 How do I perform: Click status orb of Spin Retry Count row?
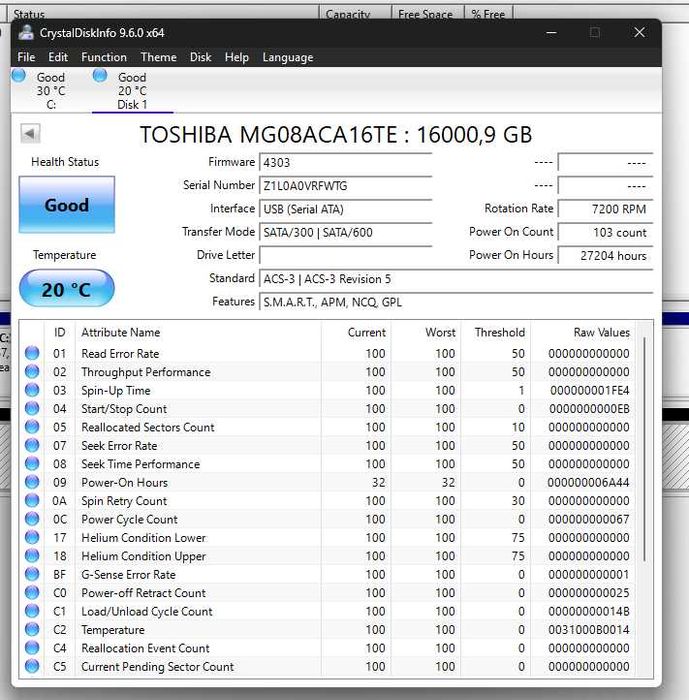click(32, 500)
